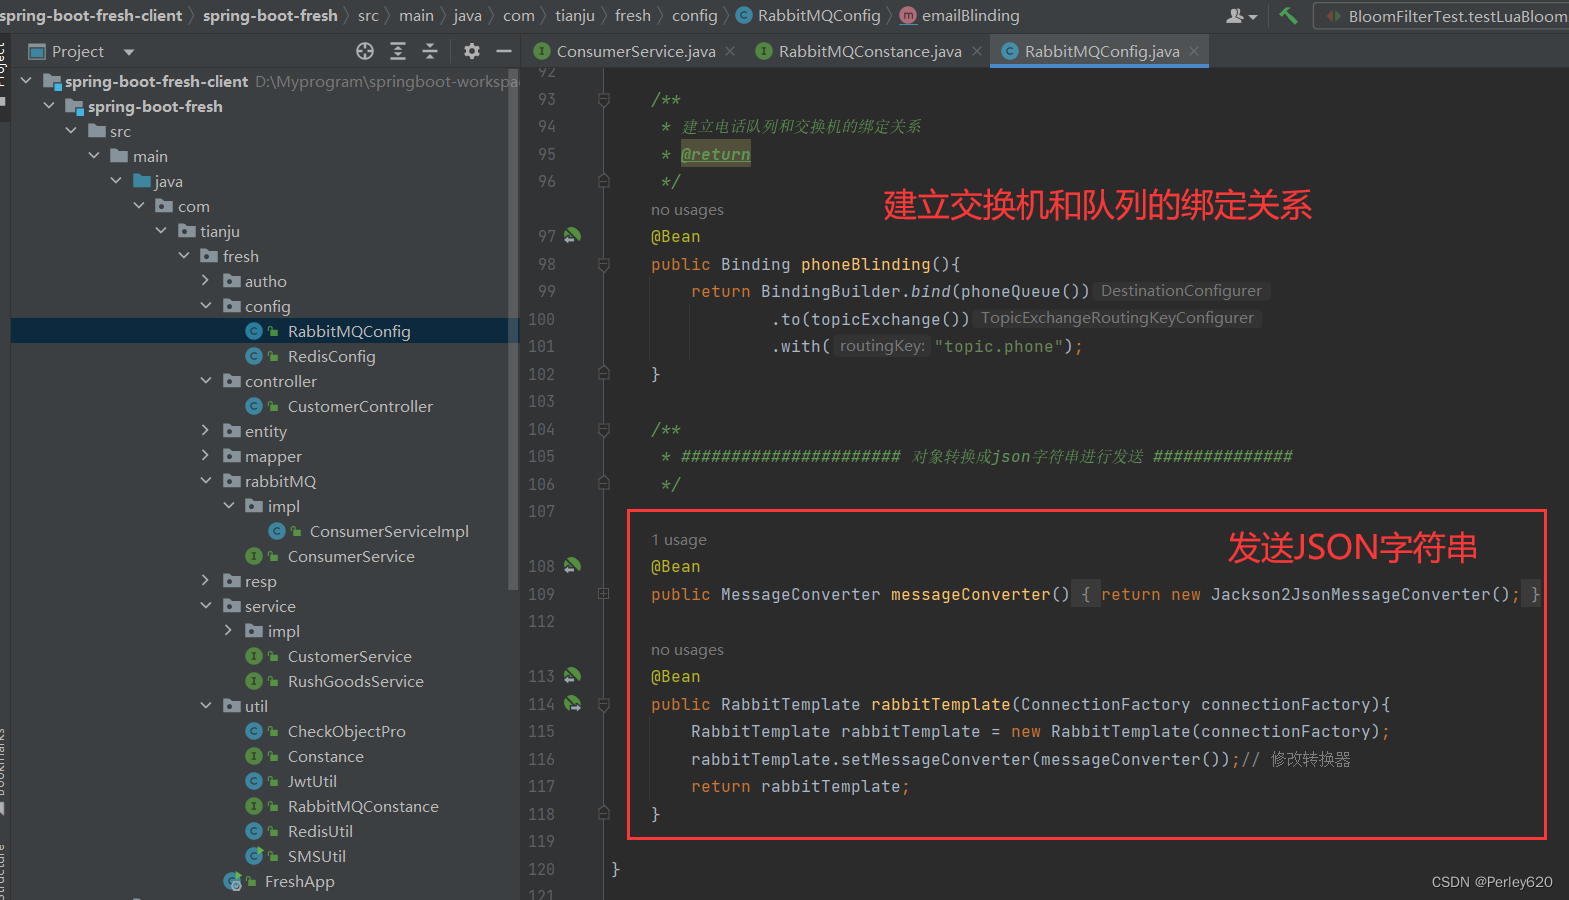This screenshot has height=900, width=1569.
Task: Click the 'no usages' hint above phoneBlinding
Action: pyautogui.click(x=687, y=210)
